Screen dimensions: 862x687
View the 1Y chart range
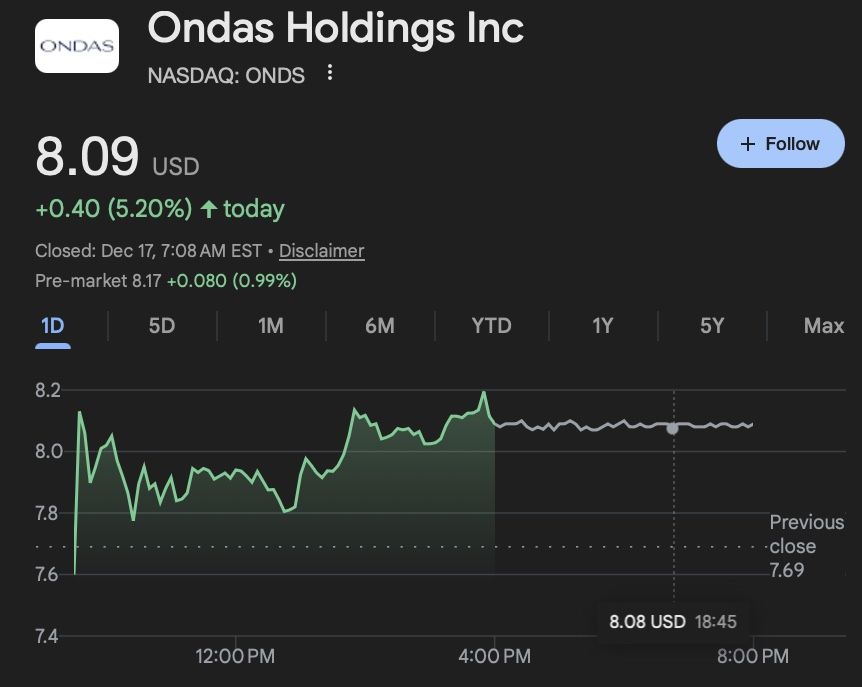[602, 326]
